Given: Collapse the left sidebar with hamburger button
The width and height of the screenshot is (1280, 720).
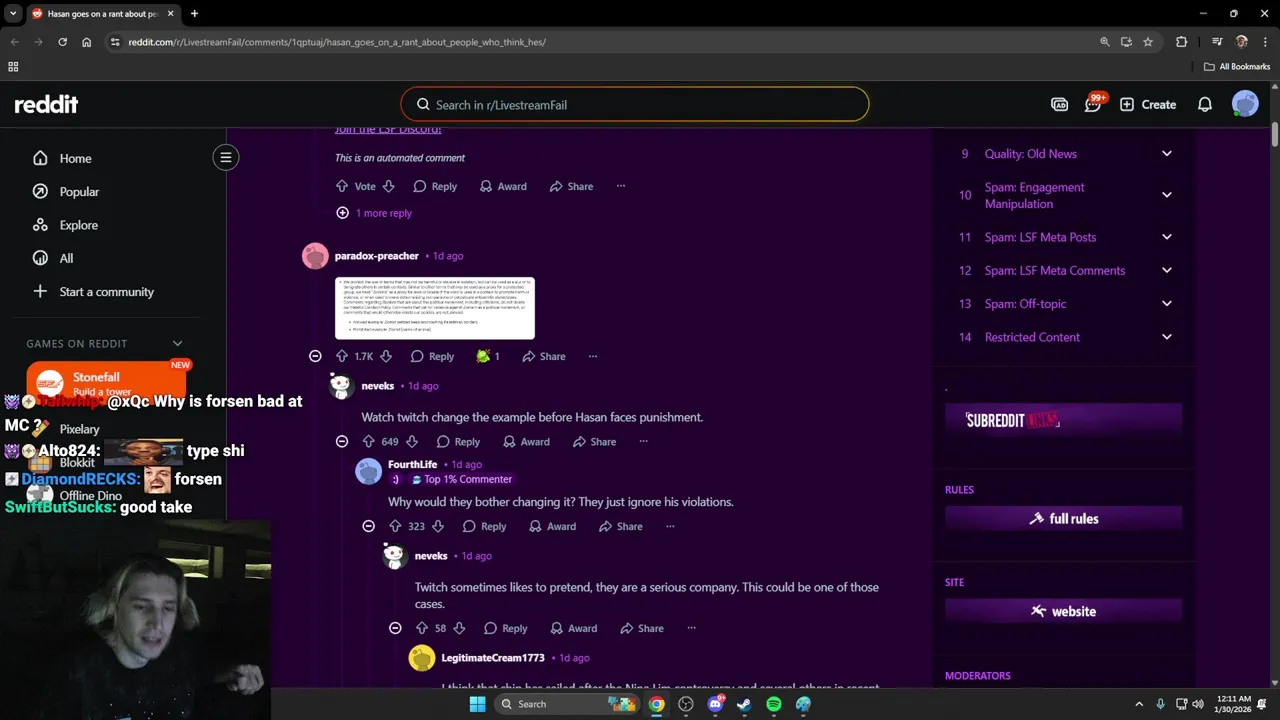Looking at the screenshot, I should click(226, 157).
